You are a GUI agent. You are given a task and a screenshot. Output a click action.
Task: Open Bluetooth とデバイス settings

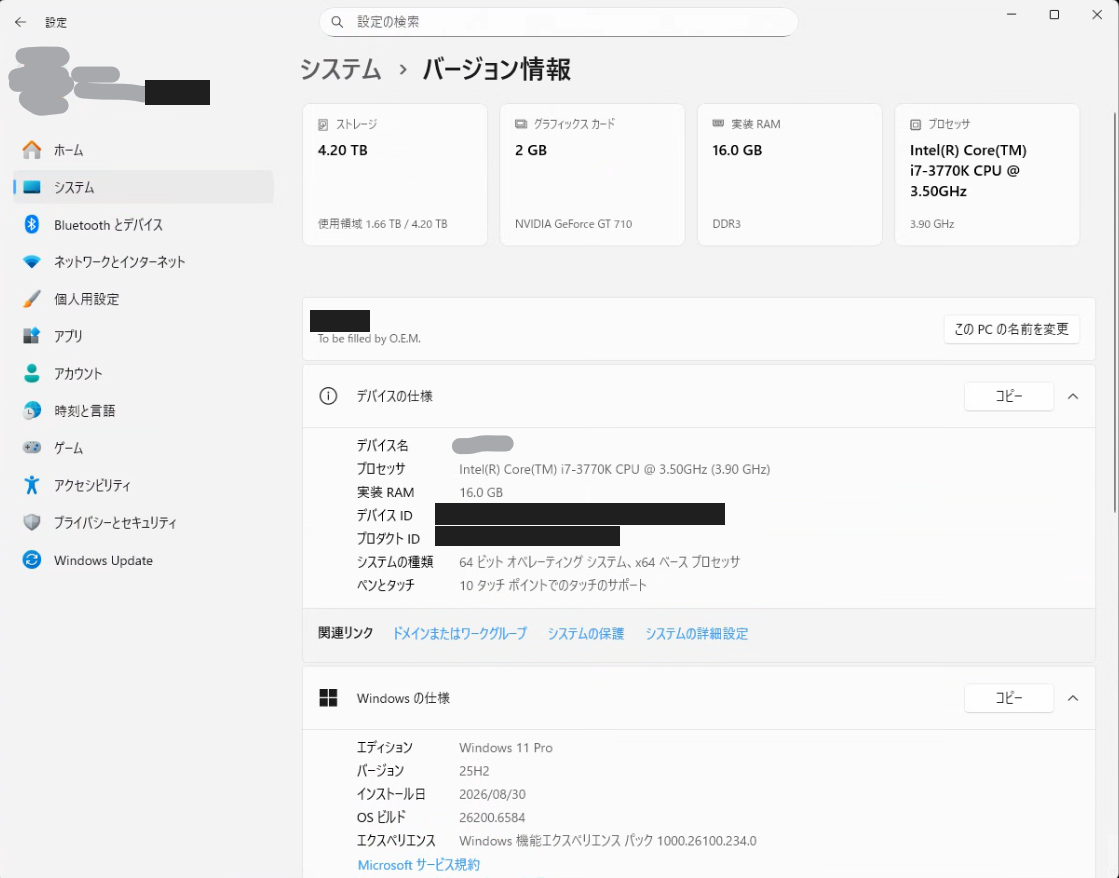[x=143, y=224]
